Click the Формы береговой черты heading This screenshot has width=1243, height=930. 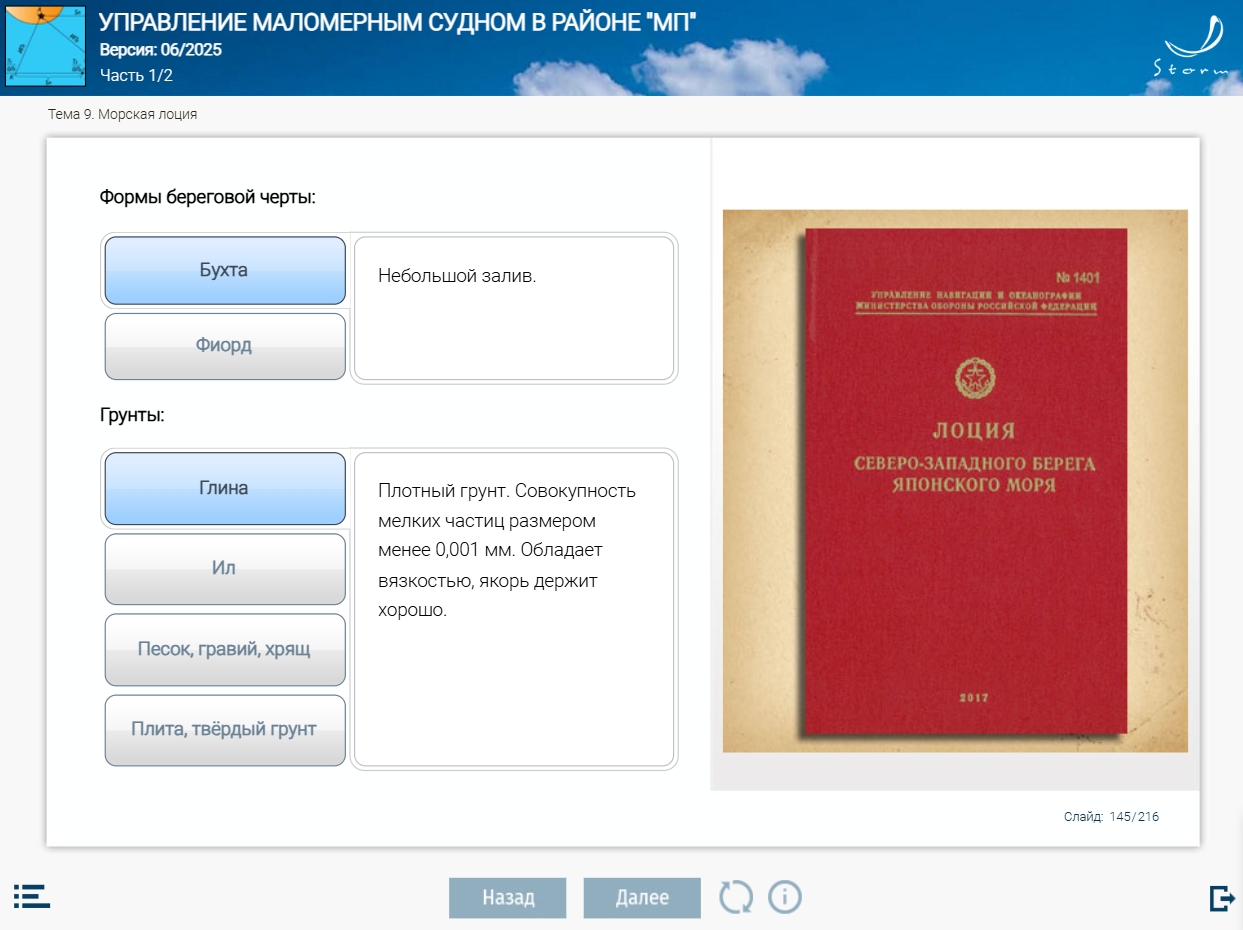207,197
